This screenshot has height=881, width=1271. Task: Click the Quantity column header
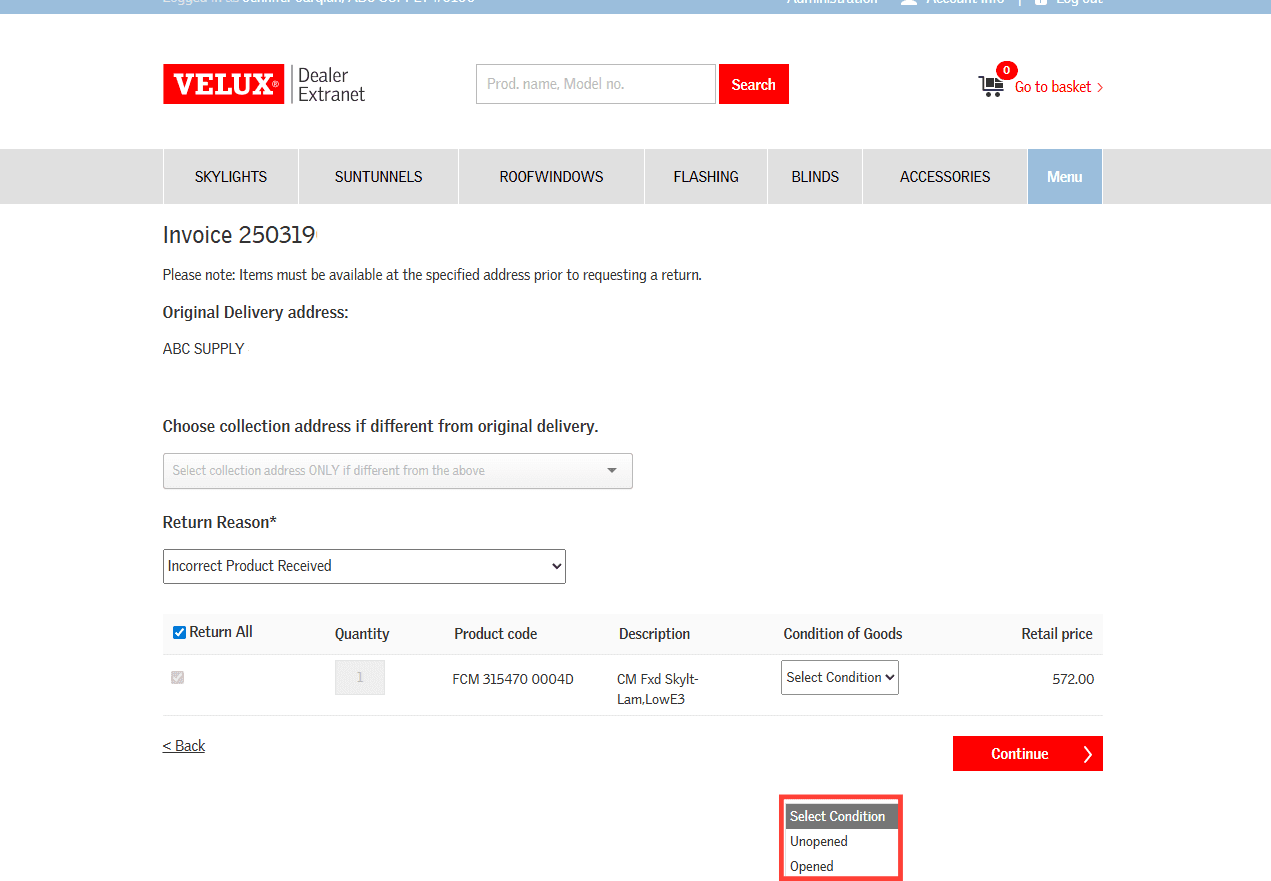coord(362,634)
